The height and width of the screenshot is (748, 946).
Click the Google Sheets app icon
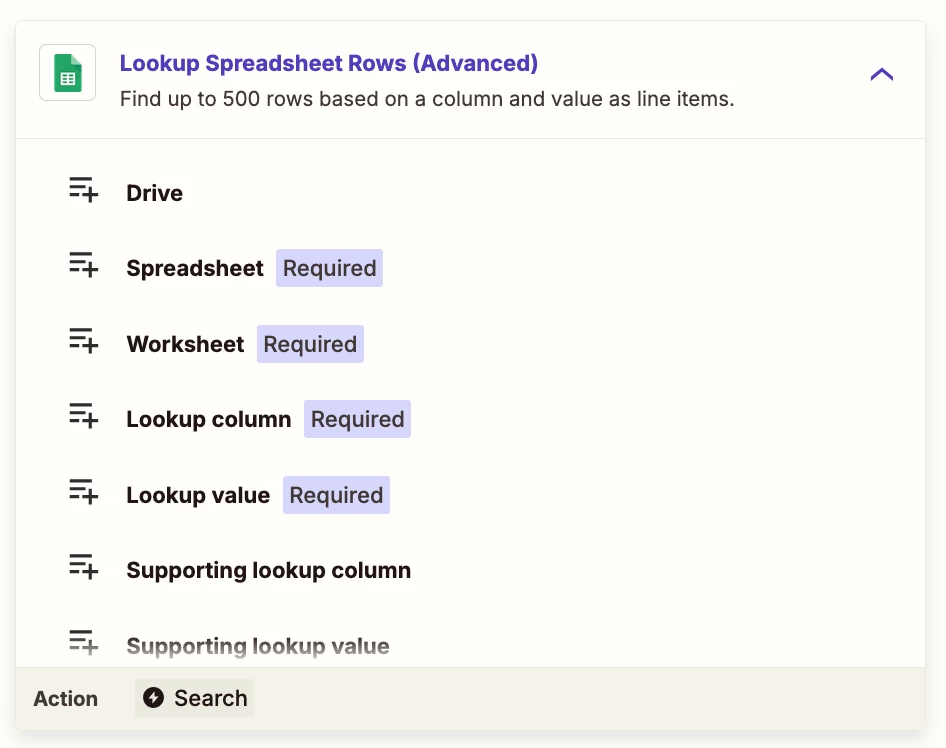coord(68,72)
